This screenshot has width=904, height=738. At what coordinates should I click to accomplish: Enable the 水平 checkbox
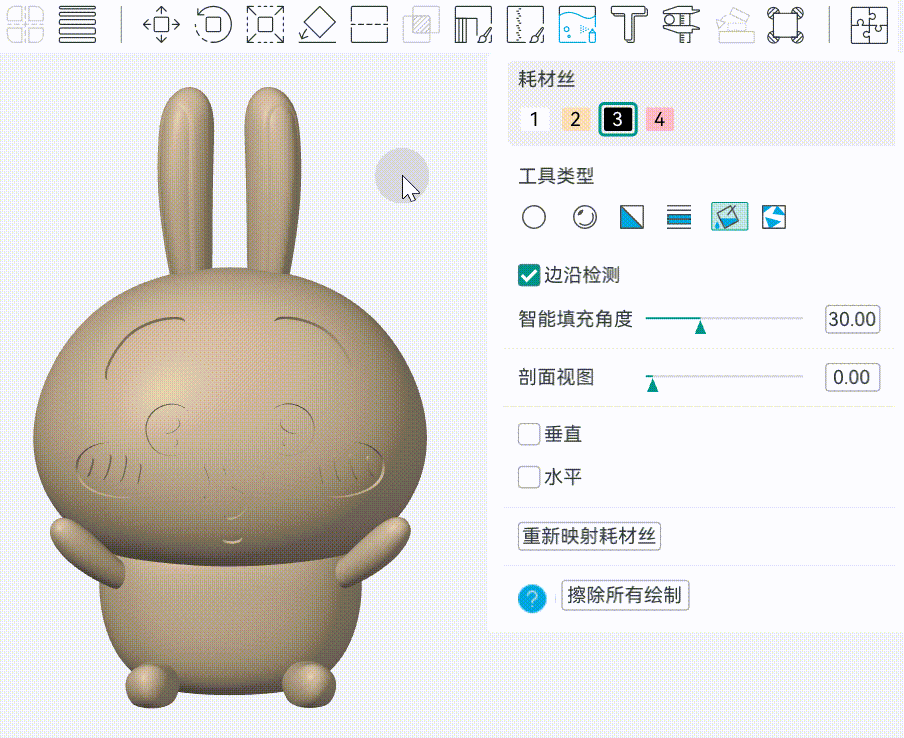tap(529, 477)
